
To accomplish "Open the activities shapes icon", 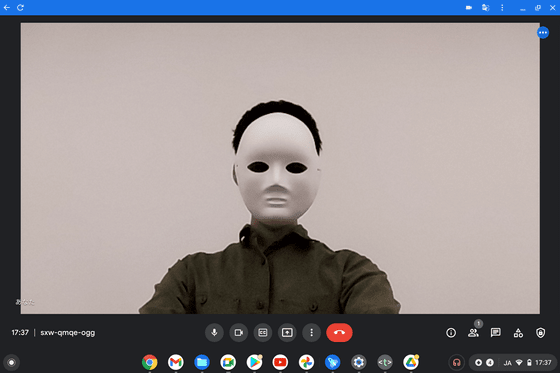I will pos(518,333).
